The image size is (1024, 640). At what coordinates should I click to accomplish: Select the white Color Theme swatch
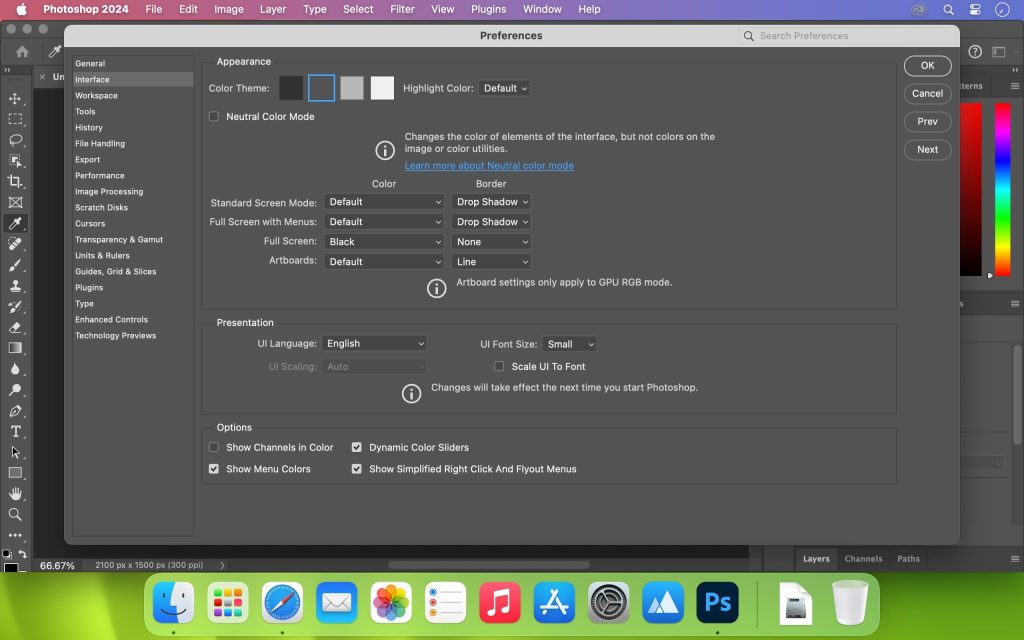382,87
